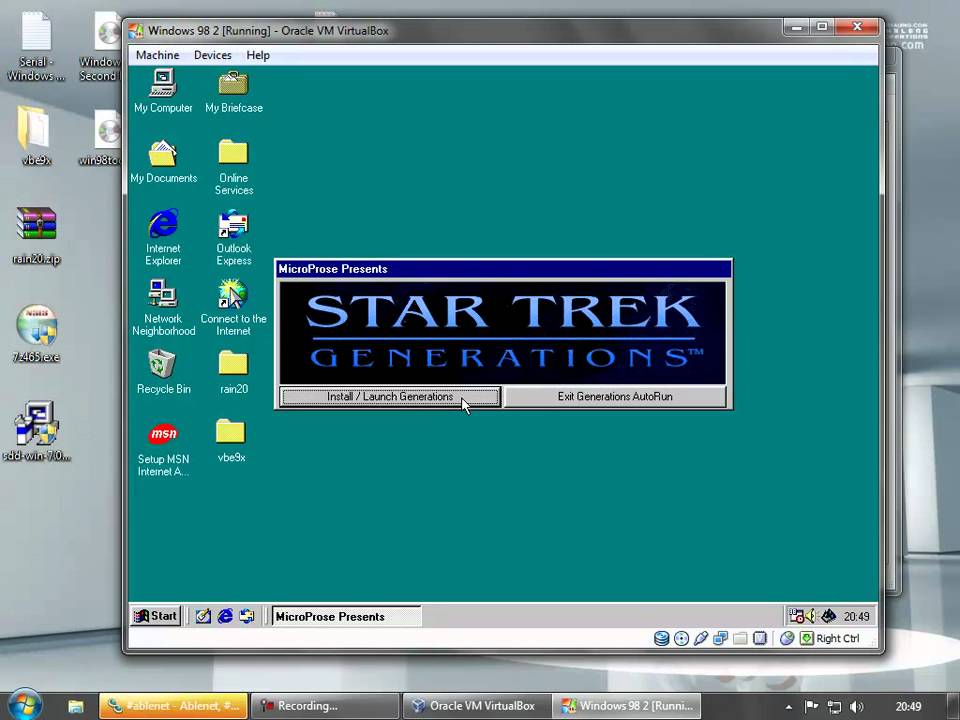Viewport: 960px width, 720px height.
Task: Click the VirtualBox mouse integration indicator
Action: [x=787, y=639]
